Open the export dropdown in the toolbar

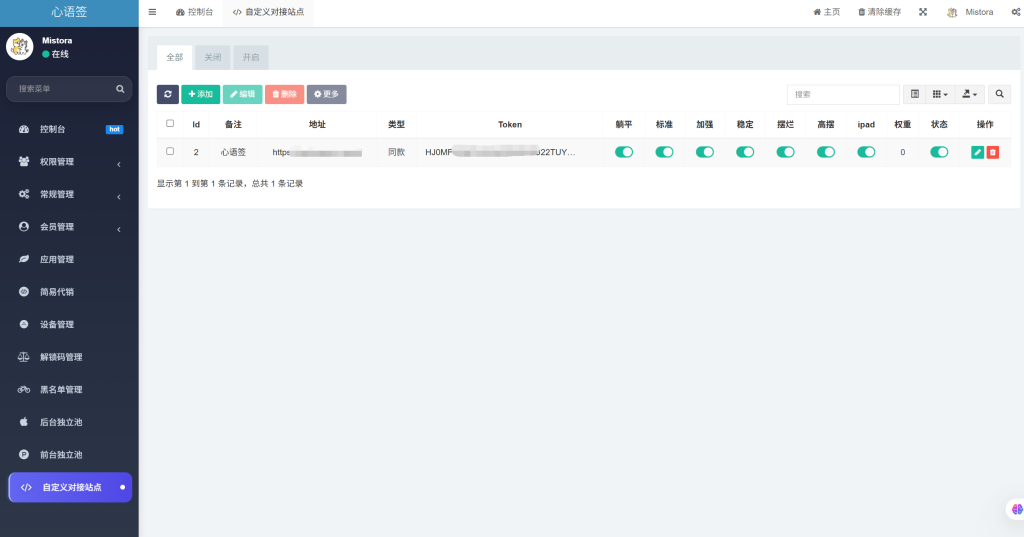(970, 94)
